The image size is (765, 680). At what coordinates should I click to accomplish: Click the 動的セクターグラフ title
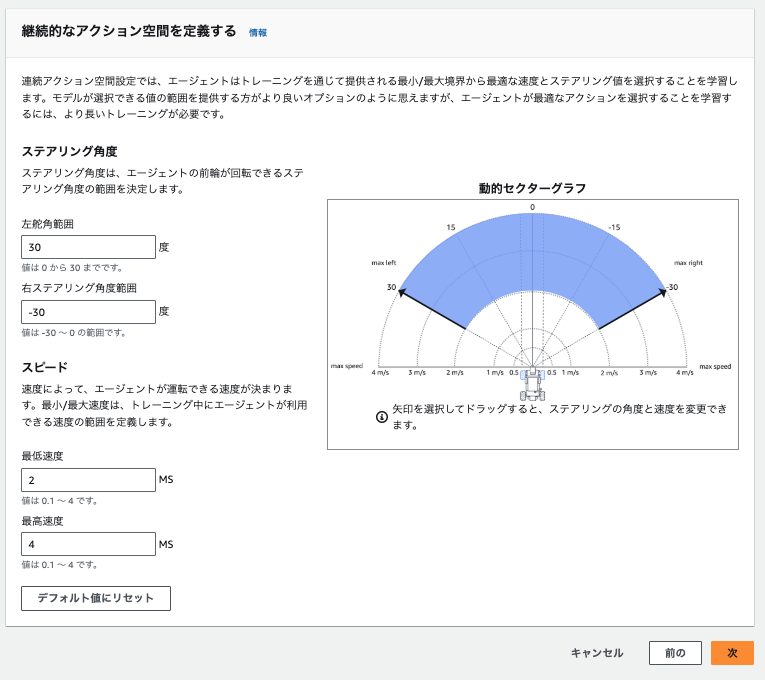click(x=532, y=188)
